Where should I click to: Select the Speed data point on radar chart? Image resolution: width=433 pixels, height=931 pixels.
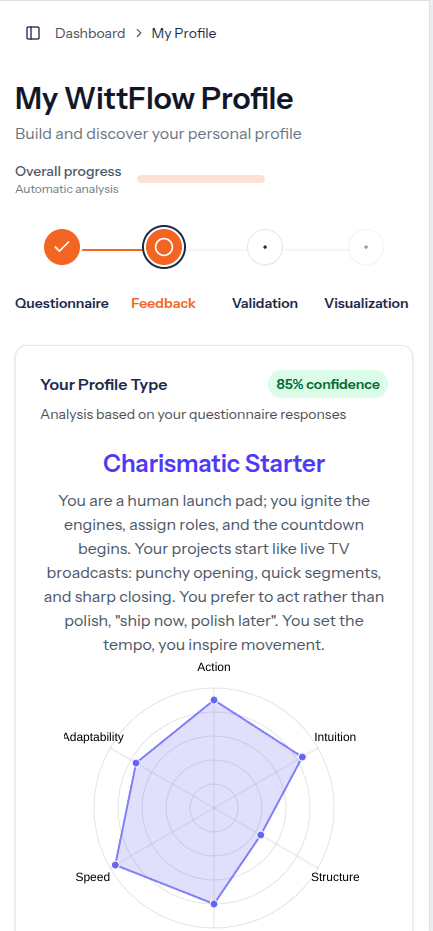[115, 864]
